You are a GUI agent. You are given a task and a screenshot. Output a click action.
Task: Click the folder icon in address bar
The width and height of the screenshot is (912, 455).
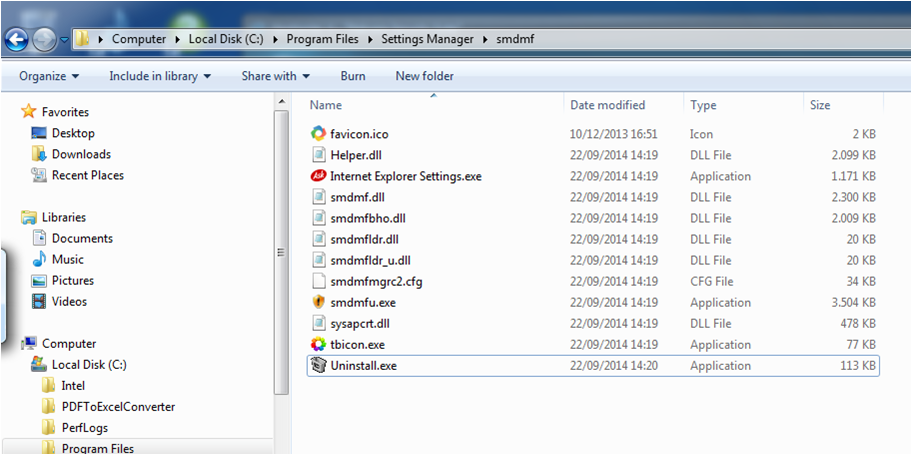coord(83,39)
